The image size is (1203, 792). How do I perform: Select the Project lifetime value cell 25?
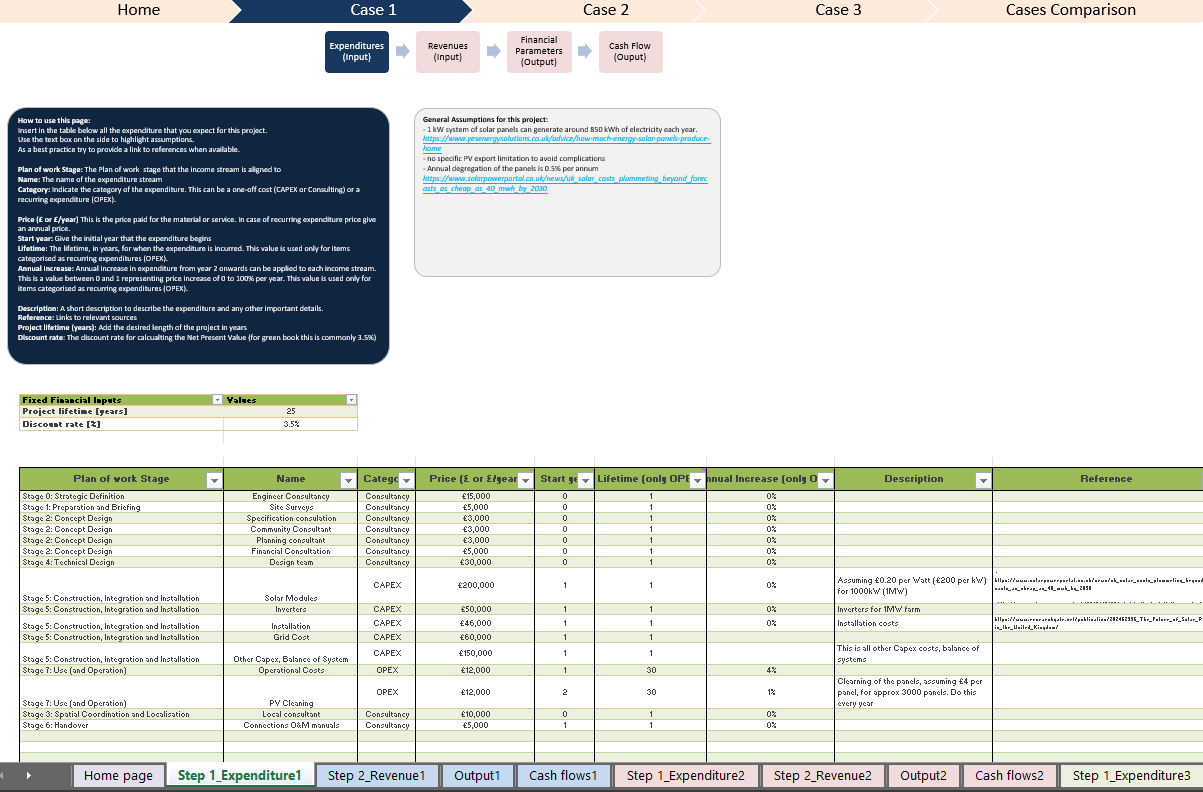[290, 412]
